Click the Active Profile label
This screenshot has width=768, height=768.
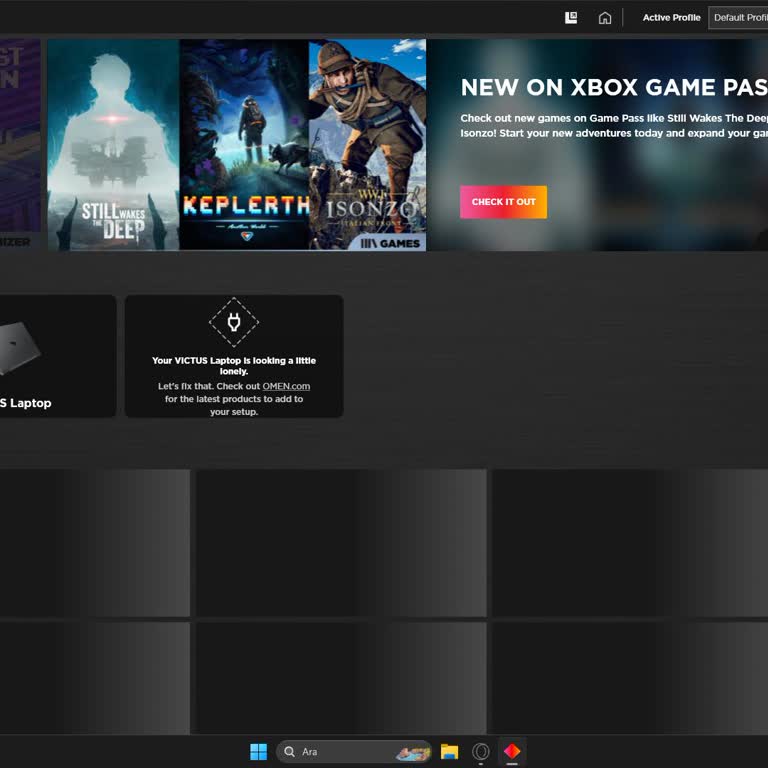671,18
